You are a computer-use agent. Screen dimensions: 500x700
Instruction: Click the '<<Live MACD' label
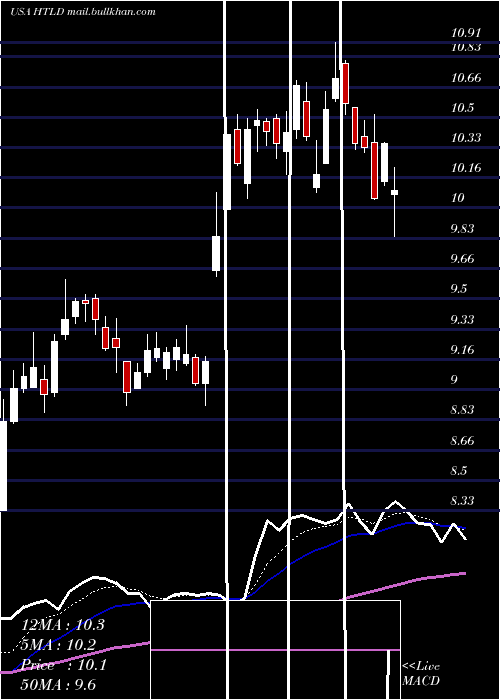click(421, 673)
